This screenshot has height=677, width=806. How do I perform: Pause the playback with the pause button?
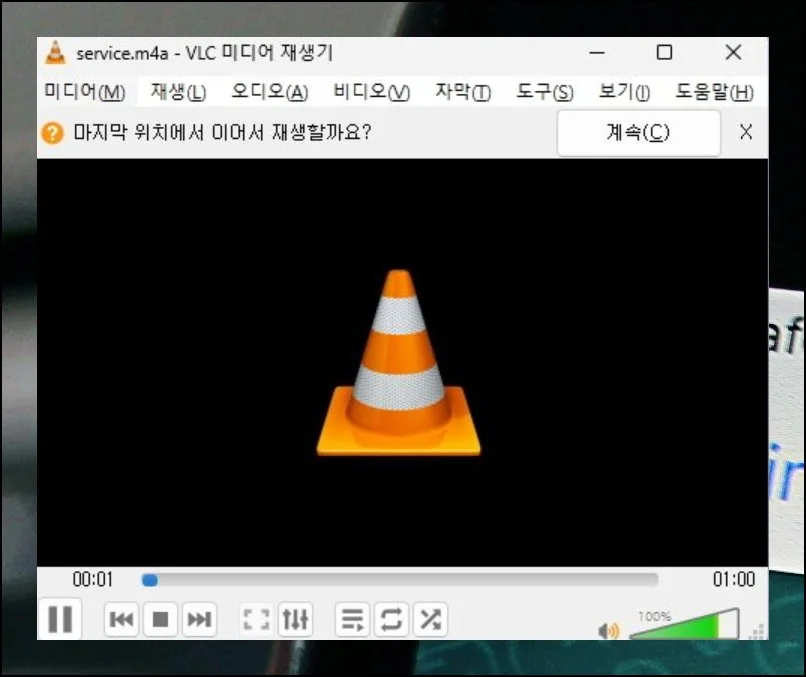60,619
